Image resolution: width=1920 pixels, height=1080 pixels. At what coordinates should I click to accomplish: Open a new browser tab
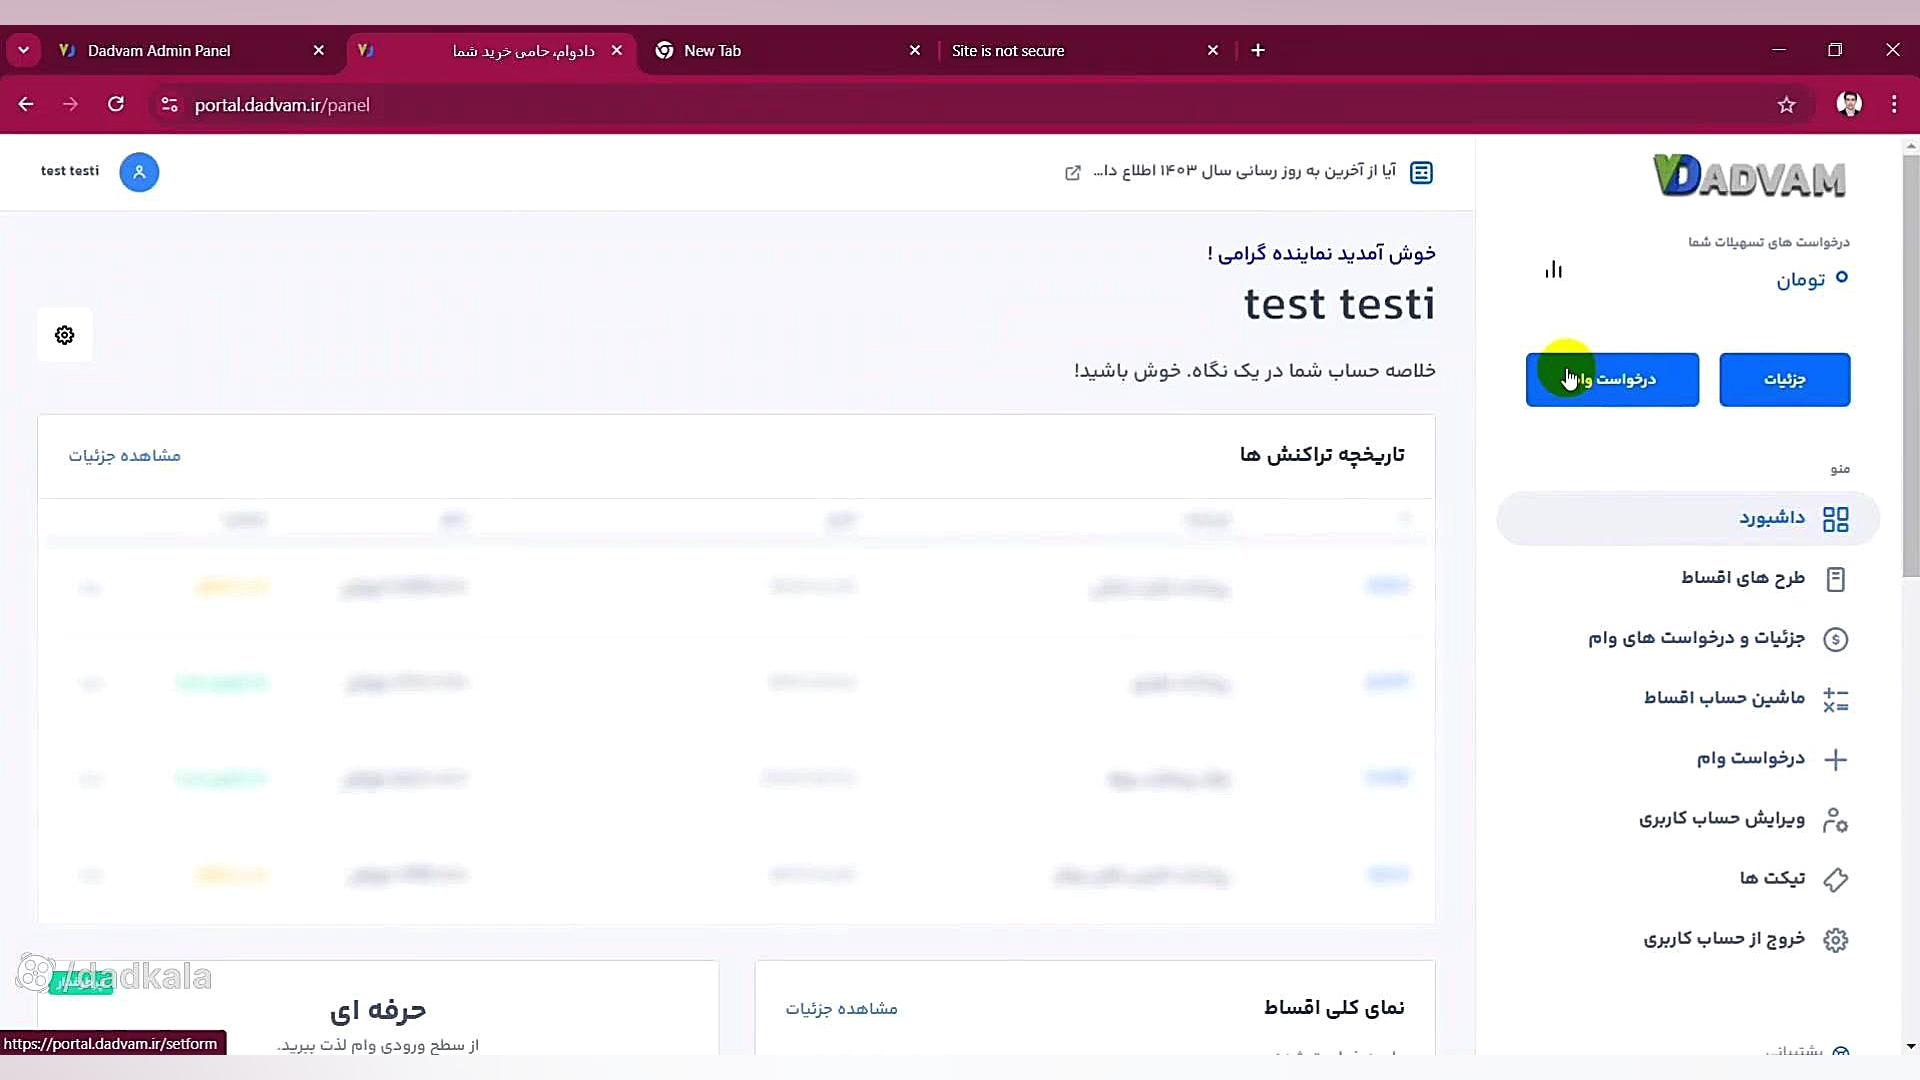point(1258,50)
